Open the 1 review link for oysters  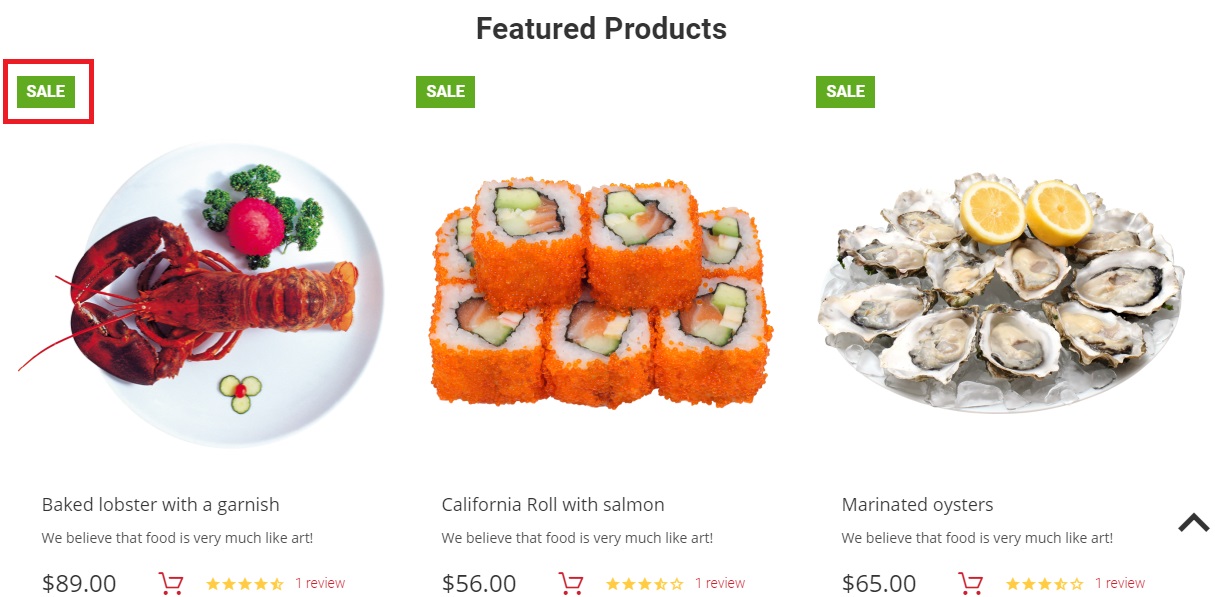[1120, 583]
